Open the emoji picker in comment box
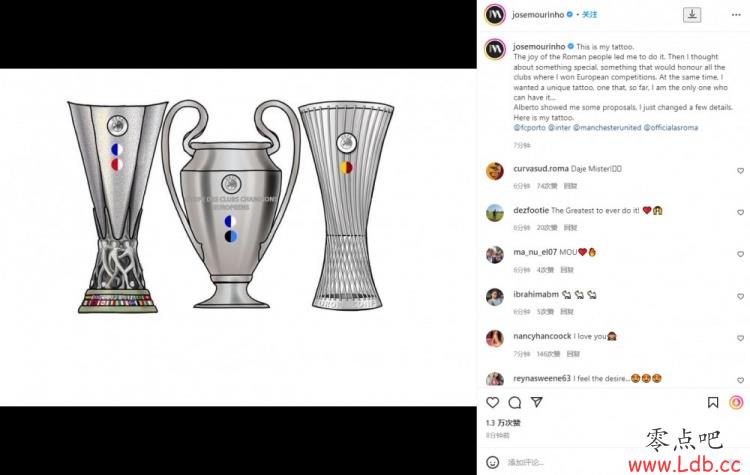The width and height of the screenshot is (750, 475). (x=492, y=462)
